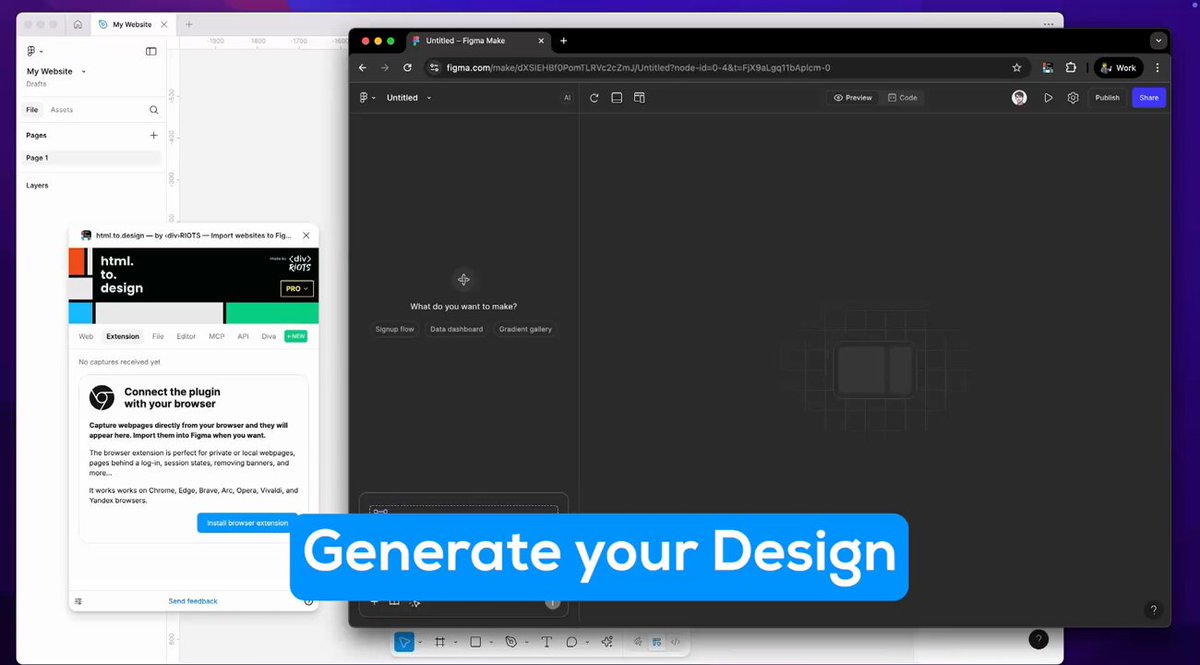Open Chrome three-dot menu
Screen dimensions: 1200x665
coord(1158,68)
